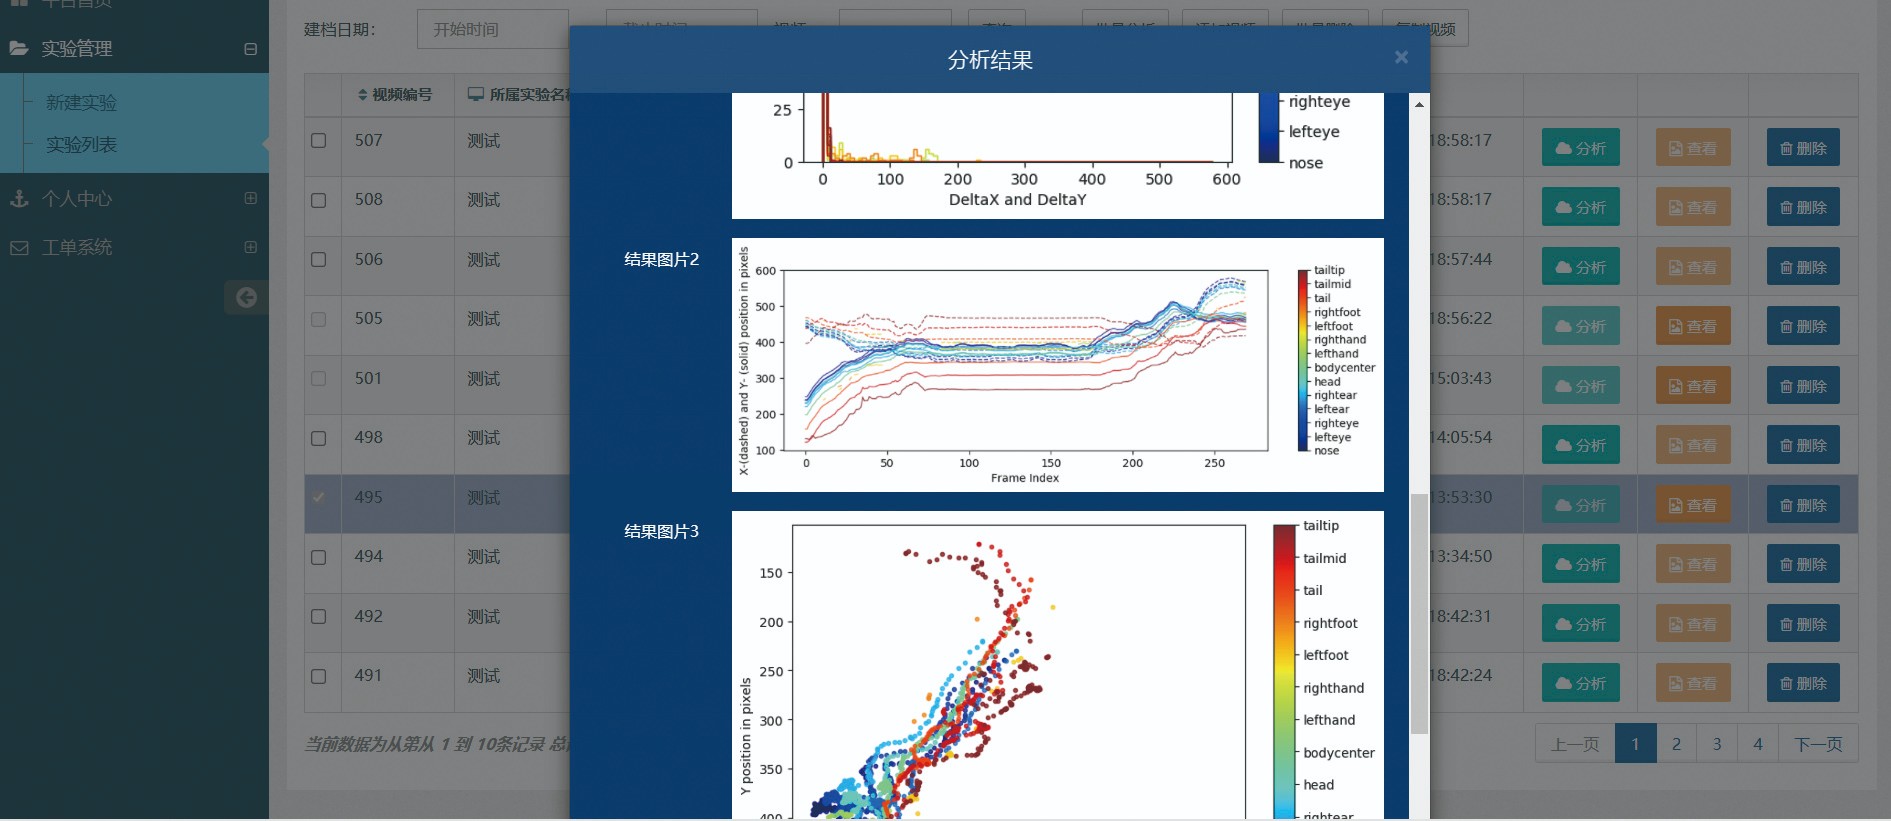
Task: Go to page 4 in pagination
Action: (x=1758, y=744)
